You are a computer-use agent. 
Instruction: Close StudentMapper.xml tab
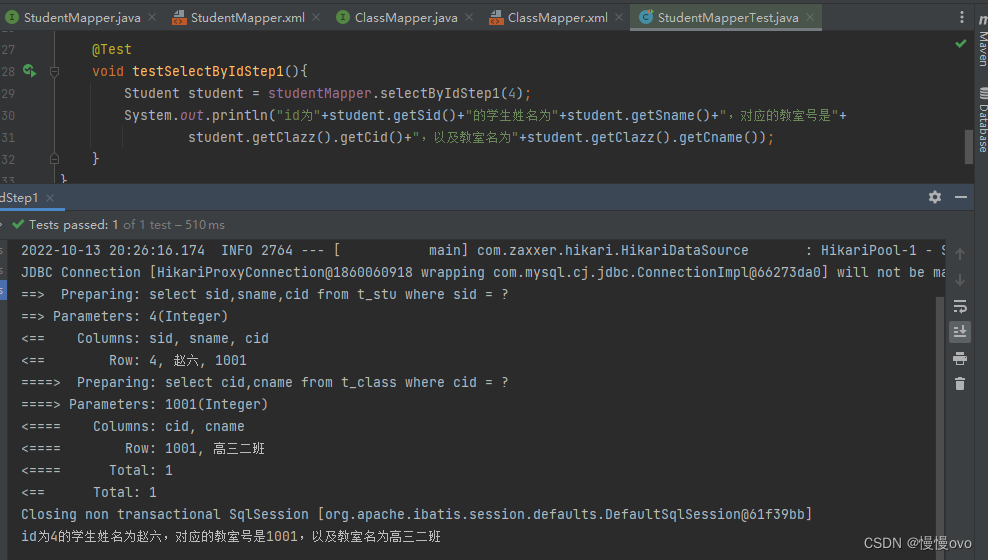point(316,18)
